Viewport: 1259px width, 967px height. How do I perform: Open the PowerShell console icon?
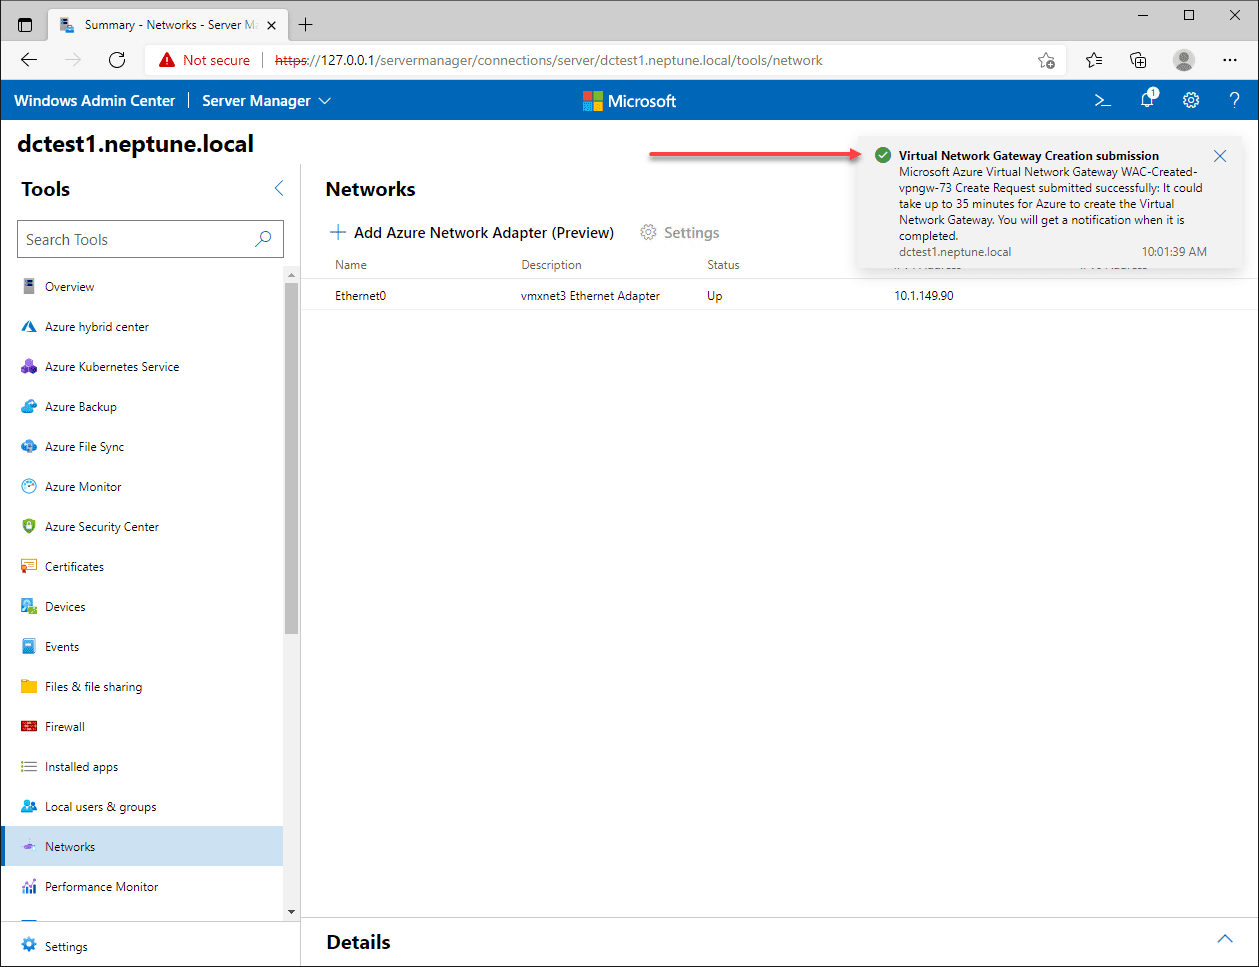(1102, 100)
